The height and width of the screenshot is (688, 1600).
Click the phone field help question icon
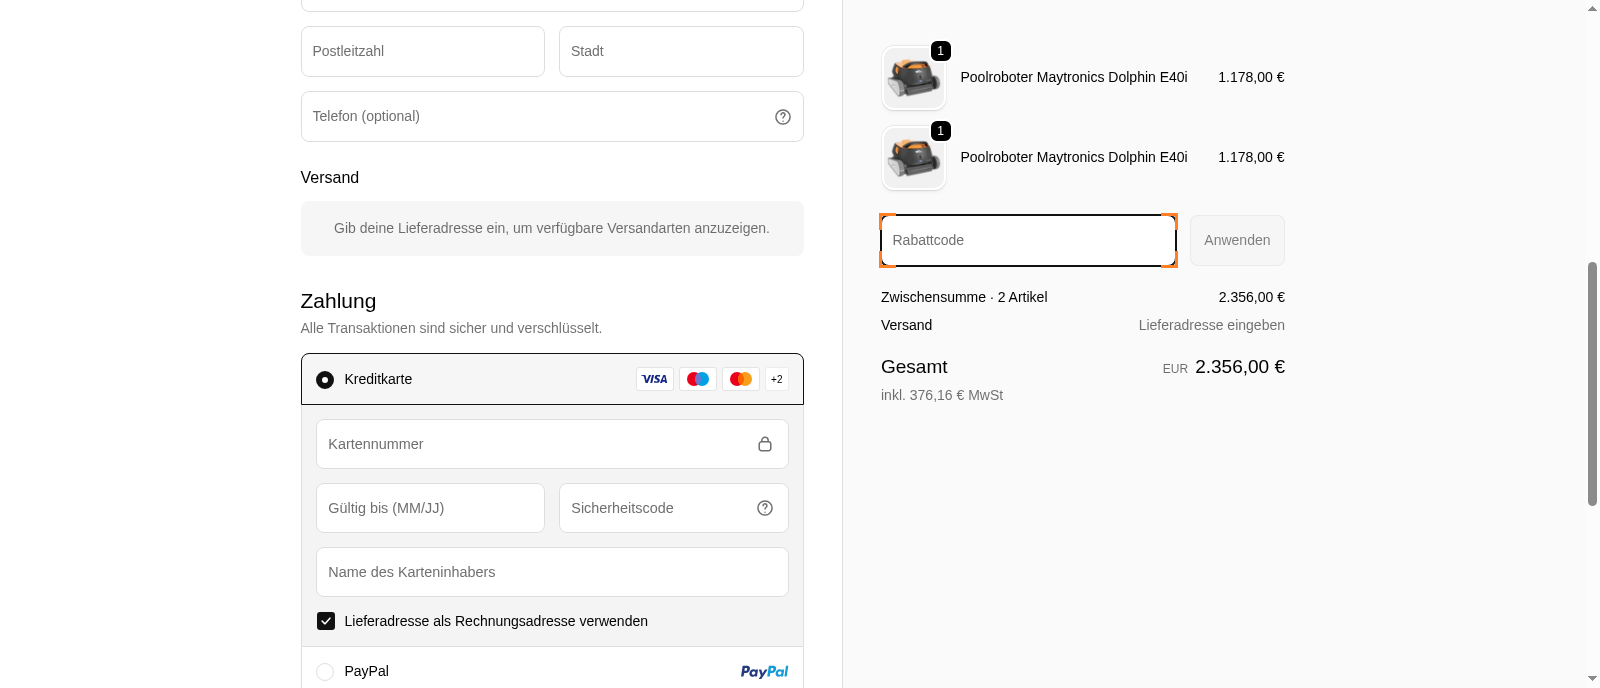[783, 117]
